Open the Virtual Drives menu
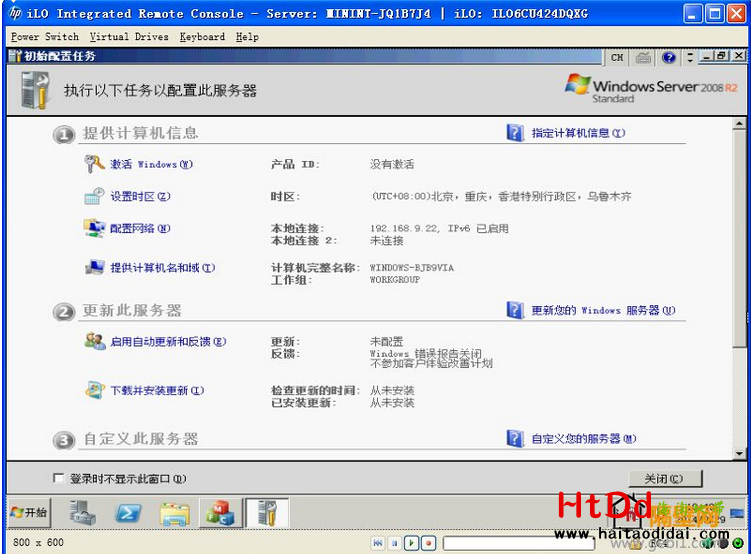The height and width of the screenshot is (554, 751). 129,37
